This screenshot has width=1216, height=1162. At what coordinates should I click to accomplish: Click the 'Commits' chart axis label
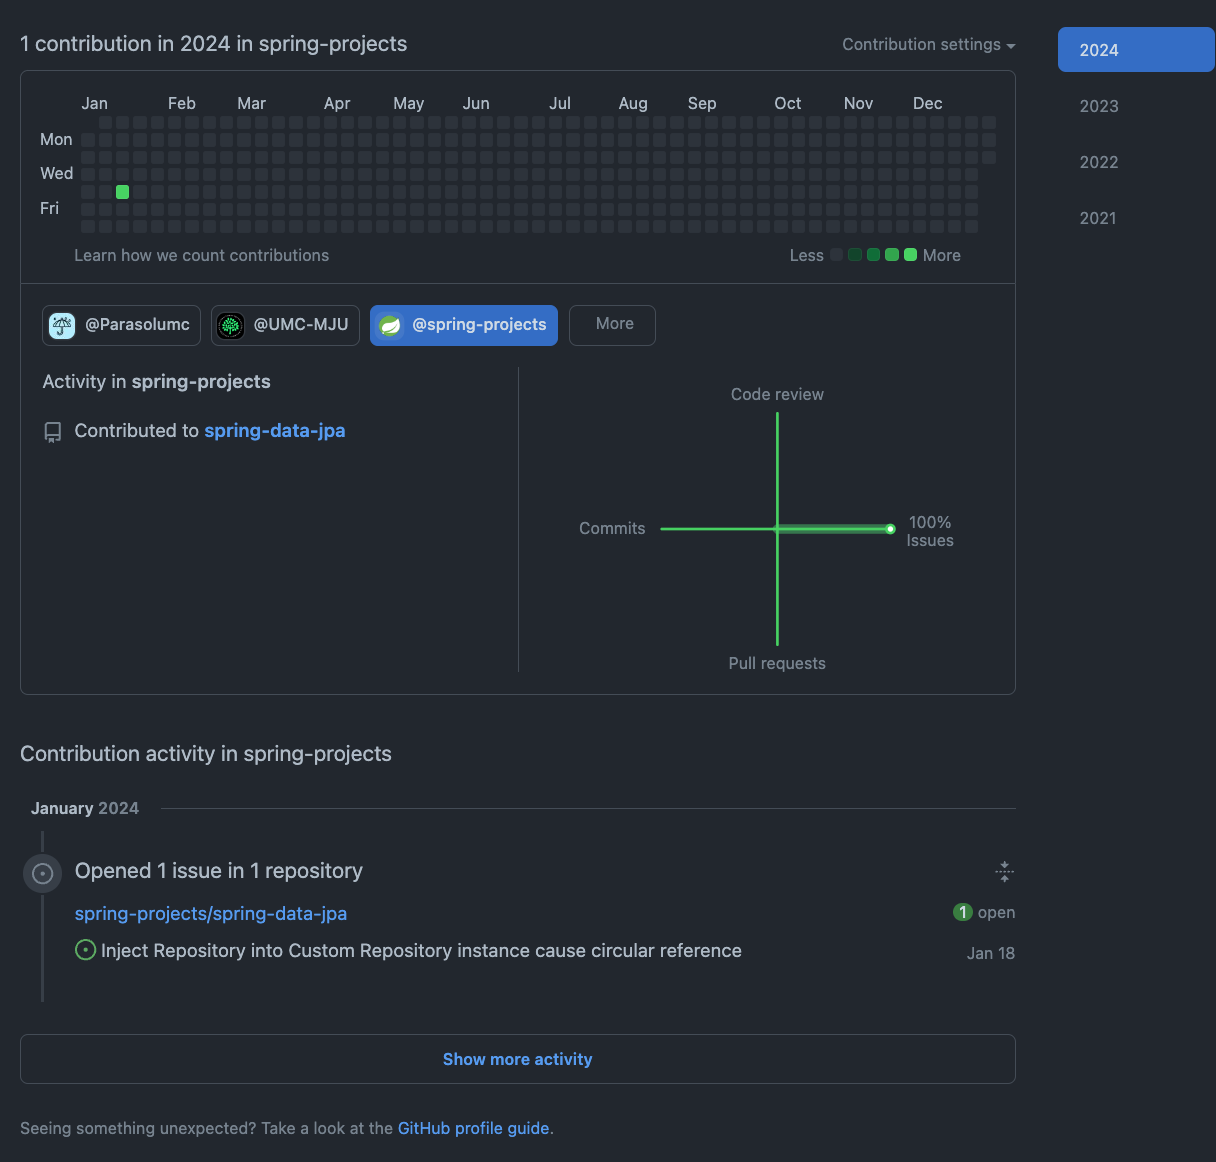[612, 529]
